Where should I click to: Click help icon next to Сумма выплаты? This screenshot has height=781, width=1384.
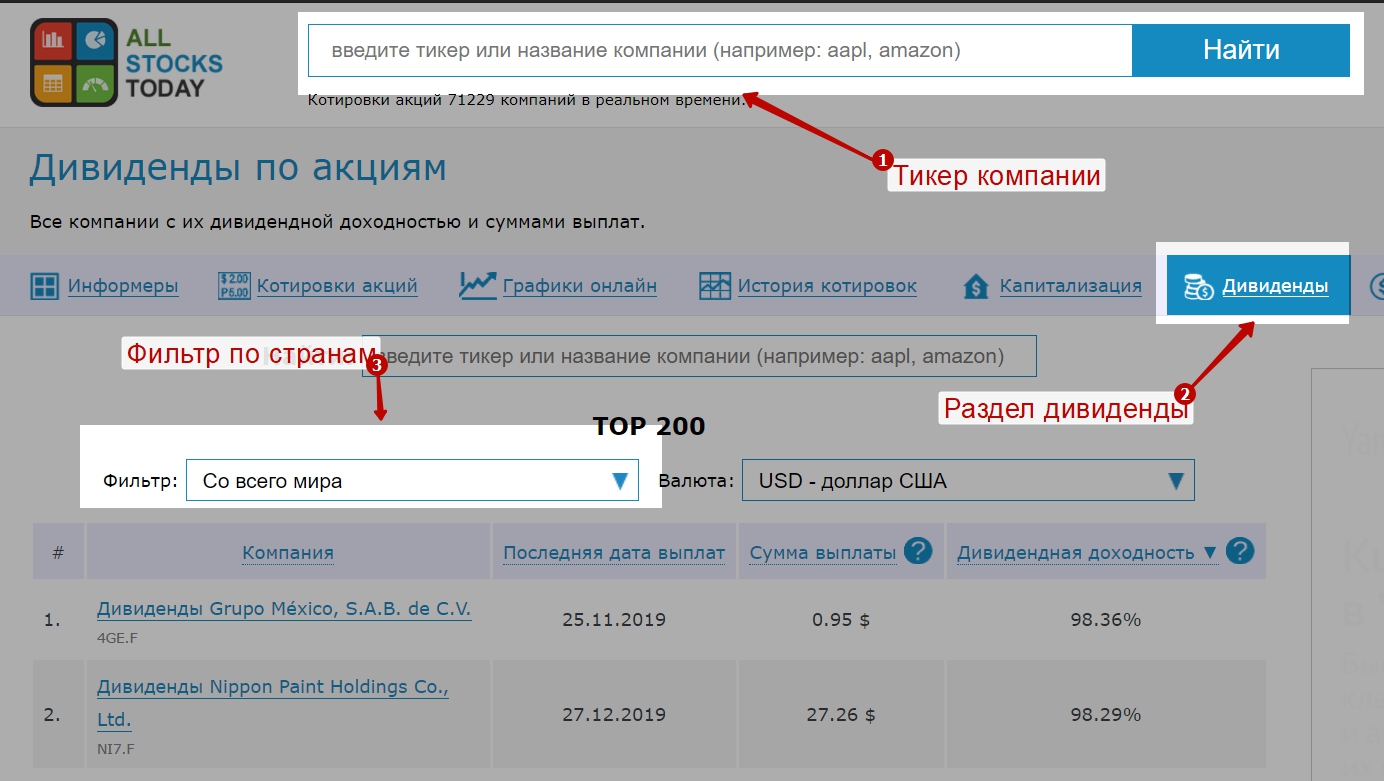tap(917, 551)
